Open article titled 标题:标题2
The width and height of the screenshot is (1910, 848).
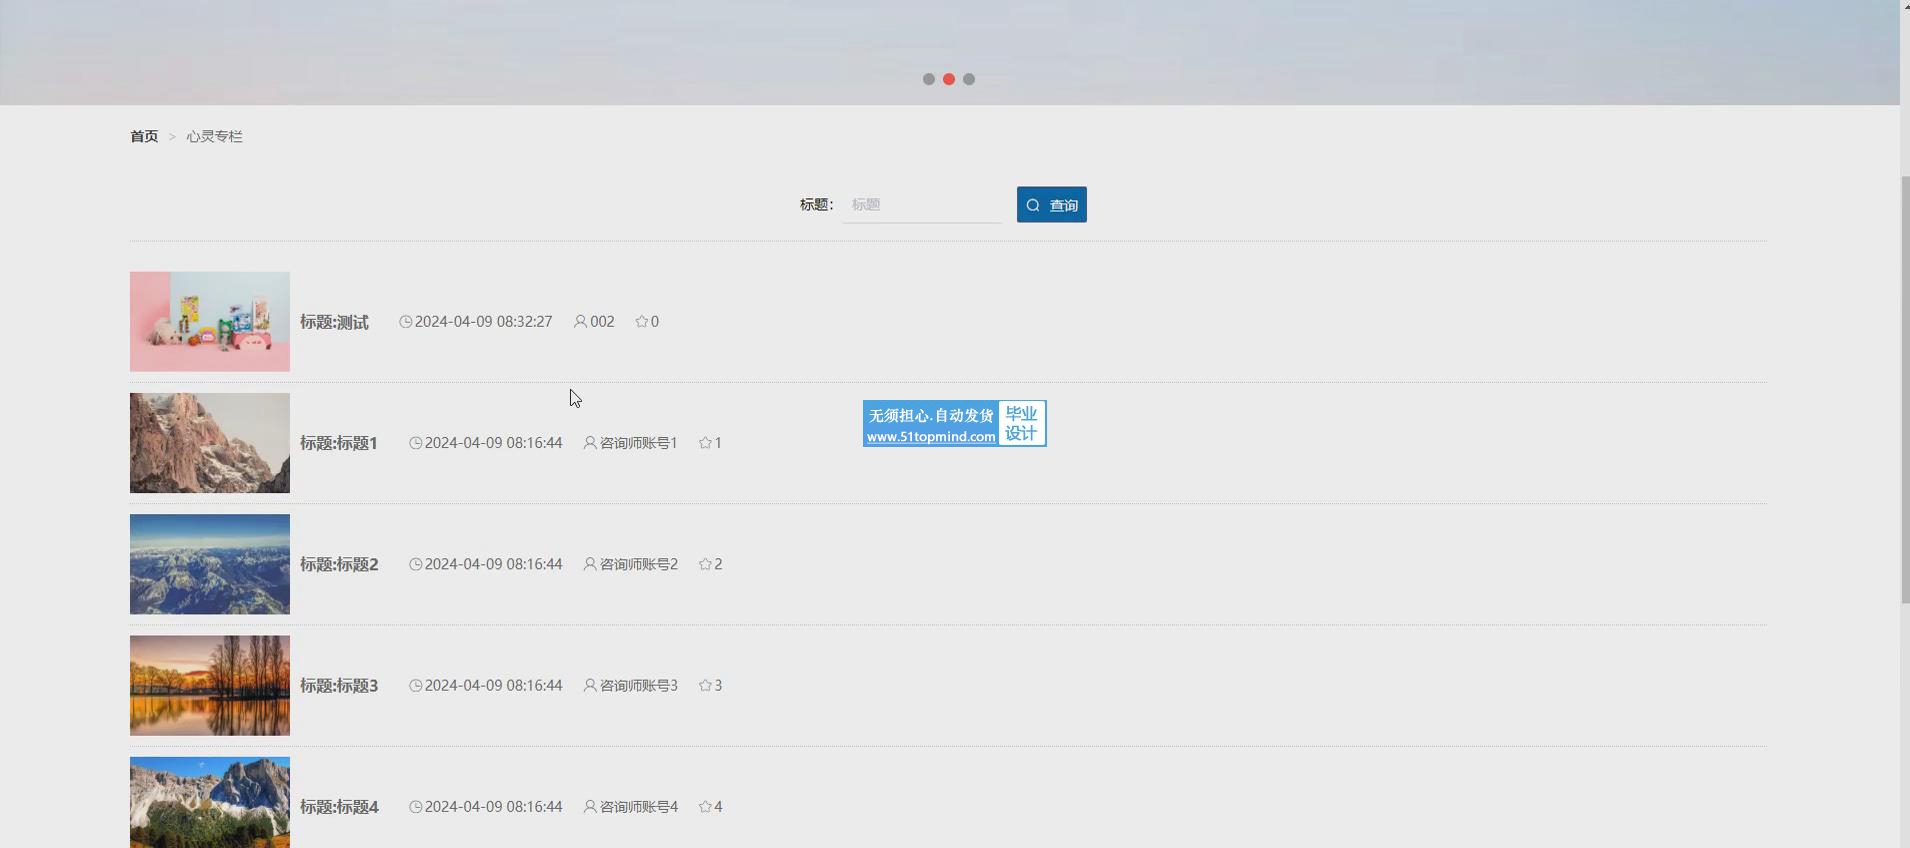339,564
